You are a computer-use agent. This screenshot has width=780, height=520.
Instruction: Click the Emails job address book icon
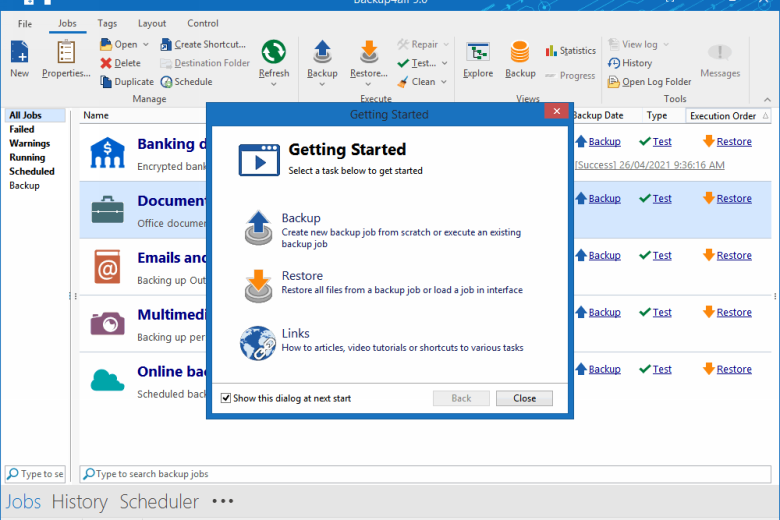(107, 267)
